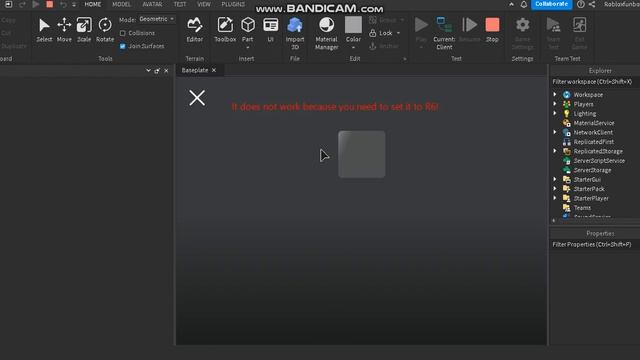Viewport: 640px width, 360px height.
Task: Close the Baseplate tab
Action: click(214, 70)
